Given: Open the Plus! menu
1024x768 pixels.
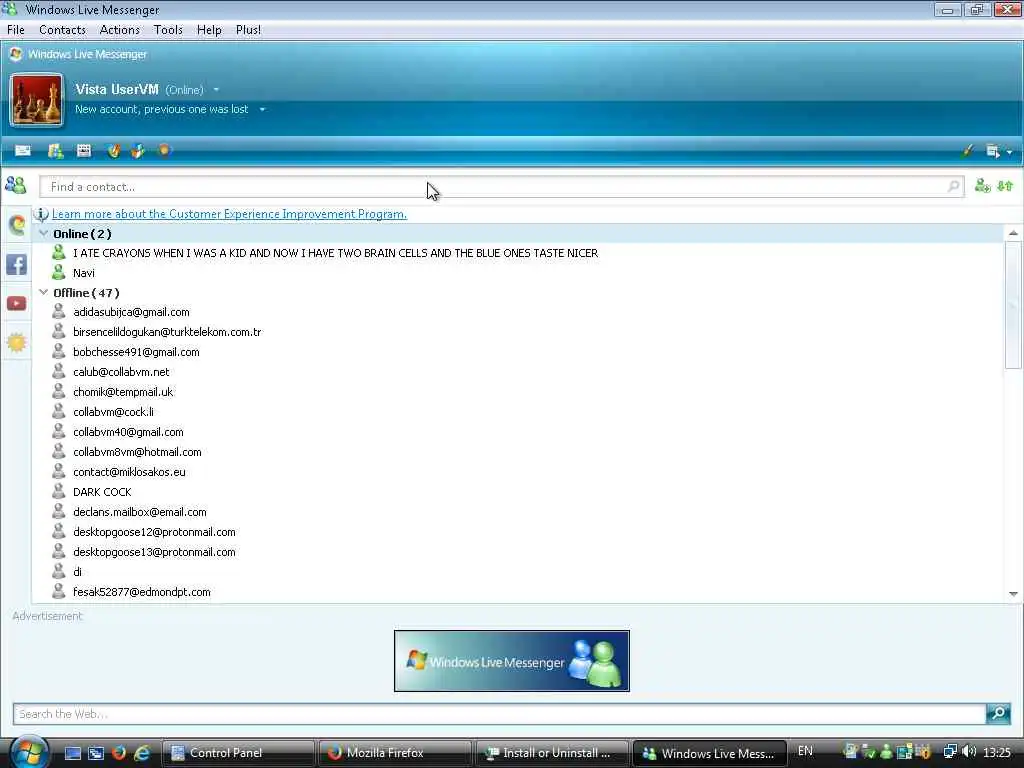Looking at the screenshot, I should point(248,30).
